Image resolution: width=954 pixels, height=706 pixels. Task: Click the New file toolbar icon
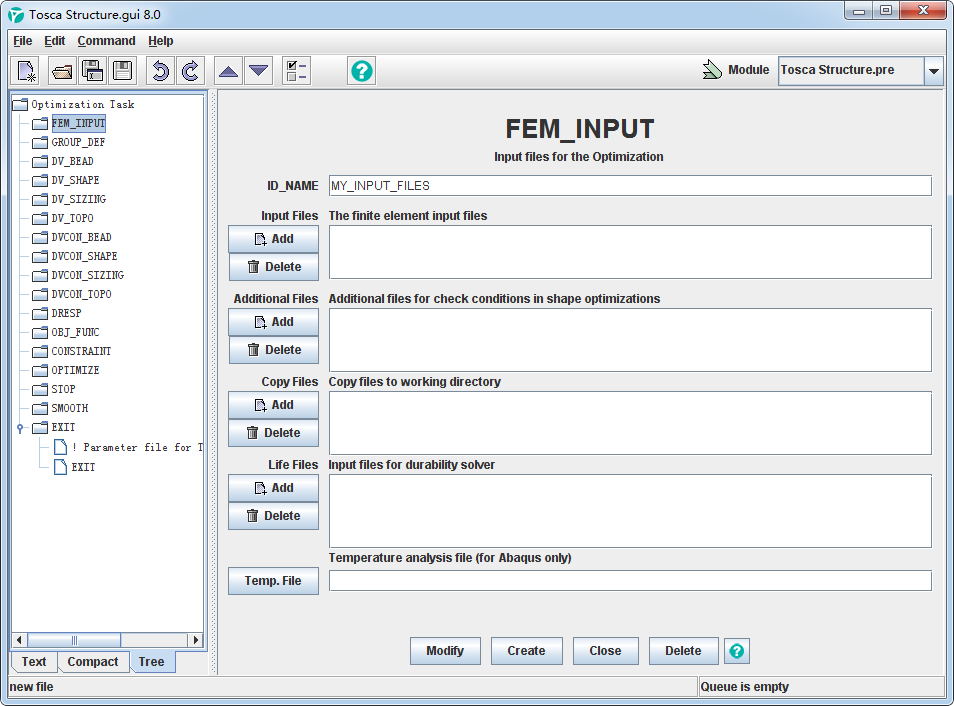click(26, 71)
